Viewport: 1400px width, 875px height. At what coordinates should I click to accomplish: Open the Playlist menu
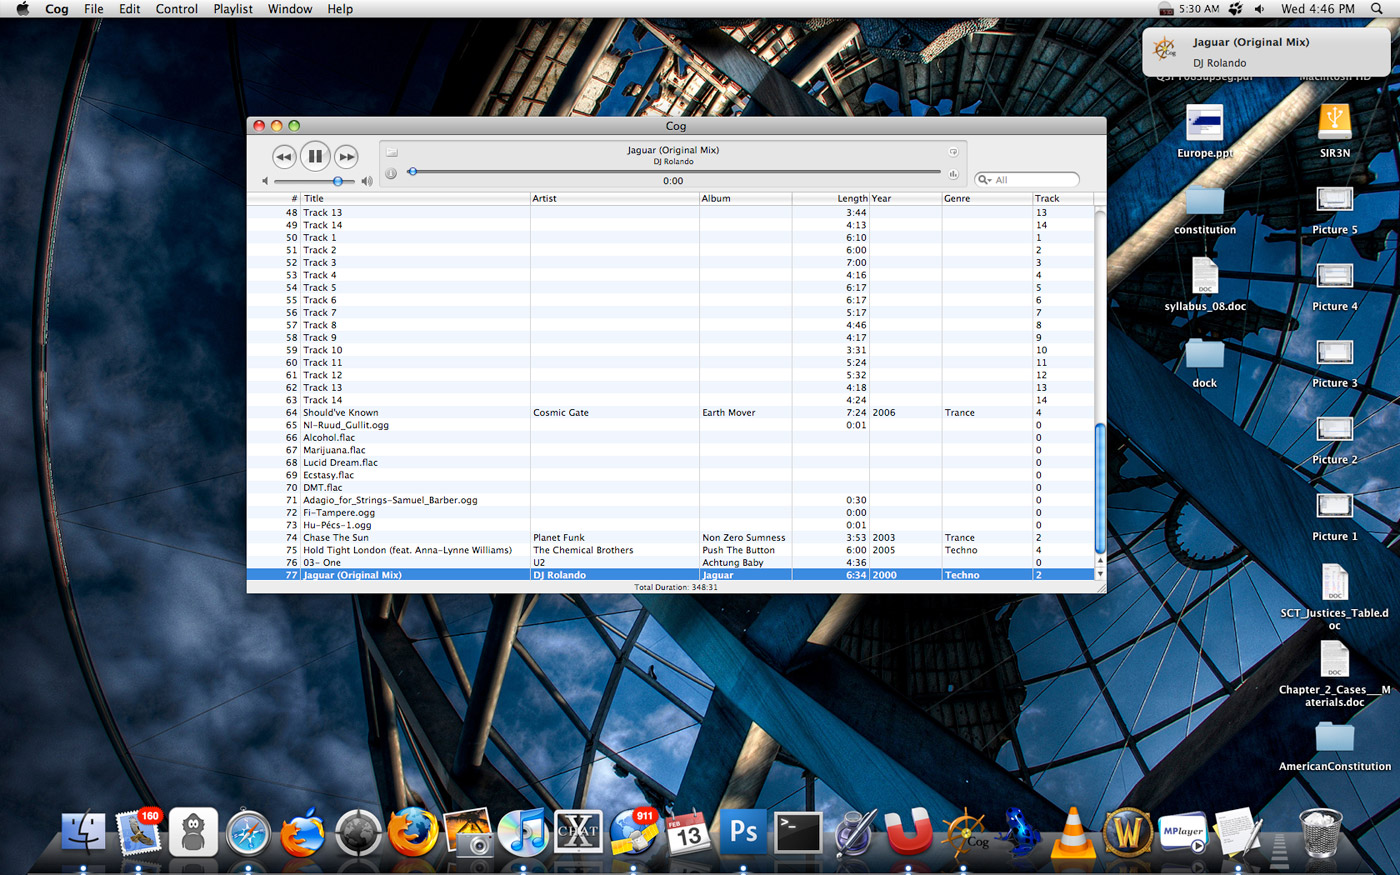coord(233,9)
